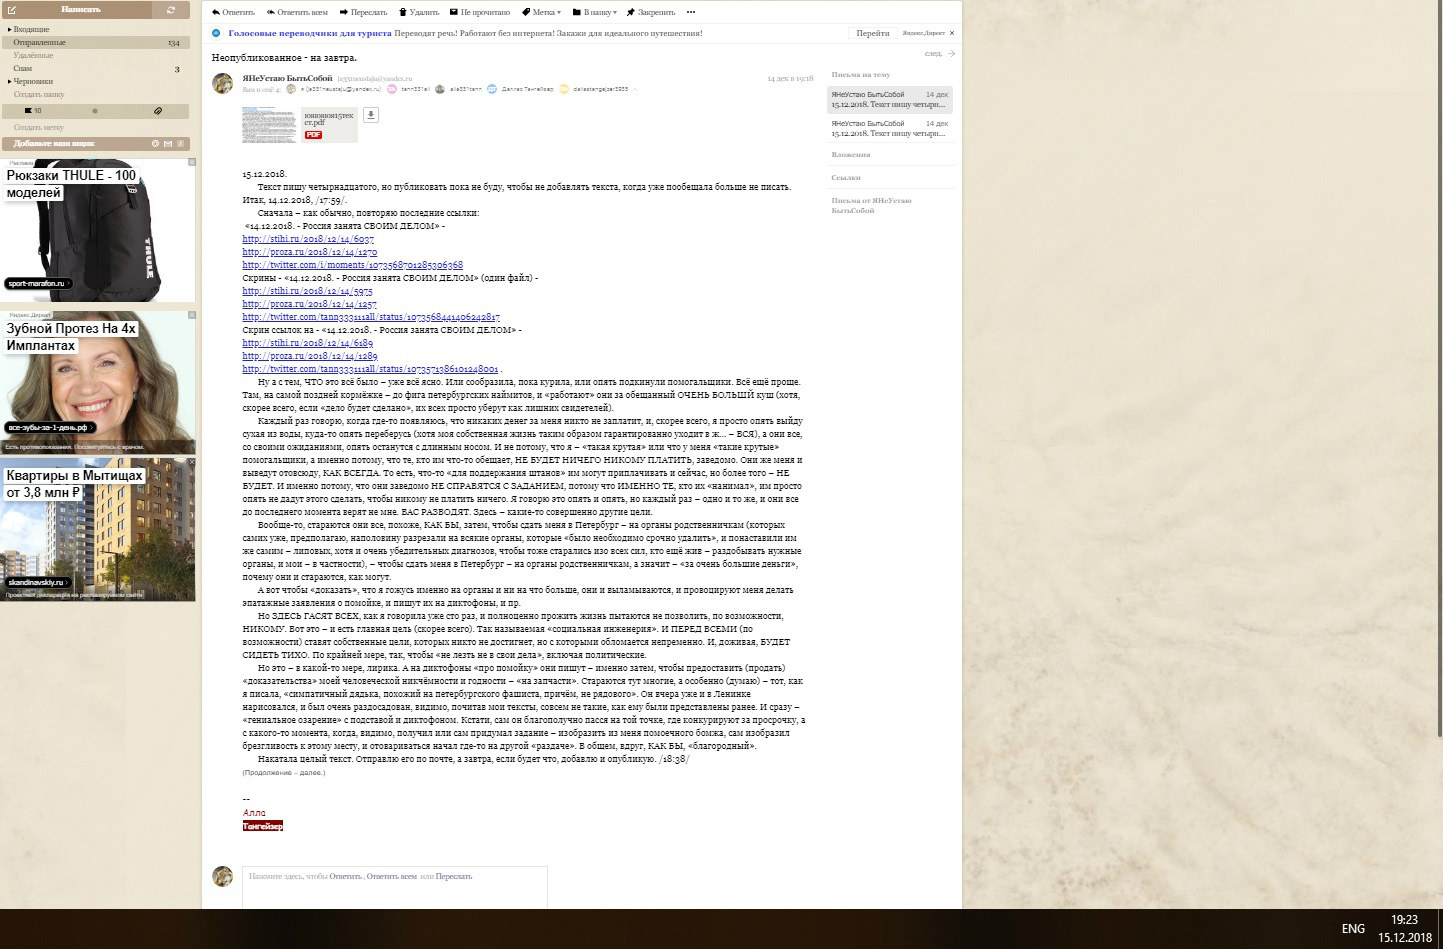
Task: Click the ENG language indicator in taskbar
Action: (x=1353, y=929)
